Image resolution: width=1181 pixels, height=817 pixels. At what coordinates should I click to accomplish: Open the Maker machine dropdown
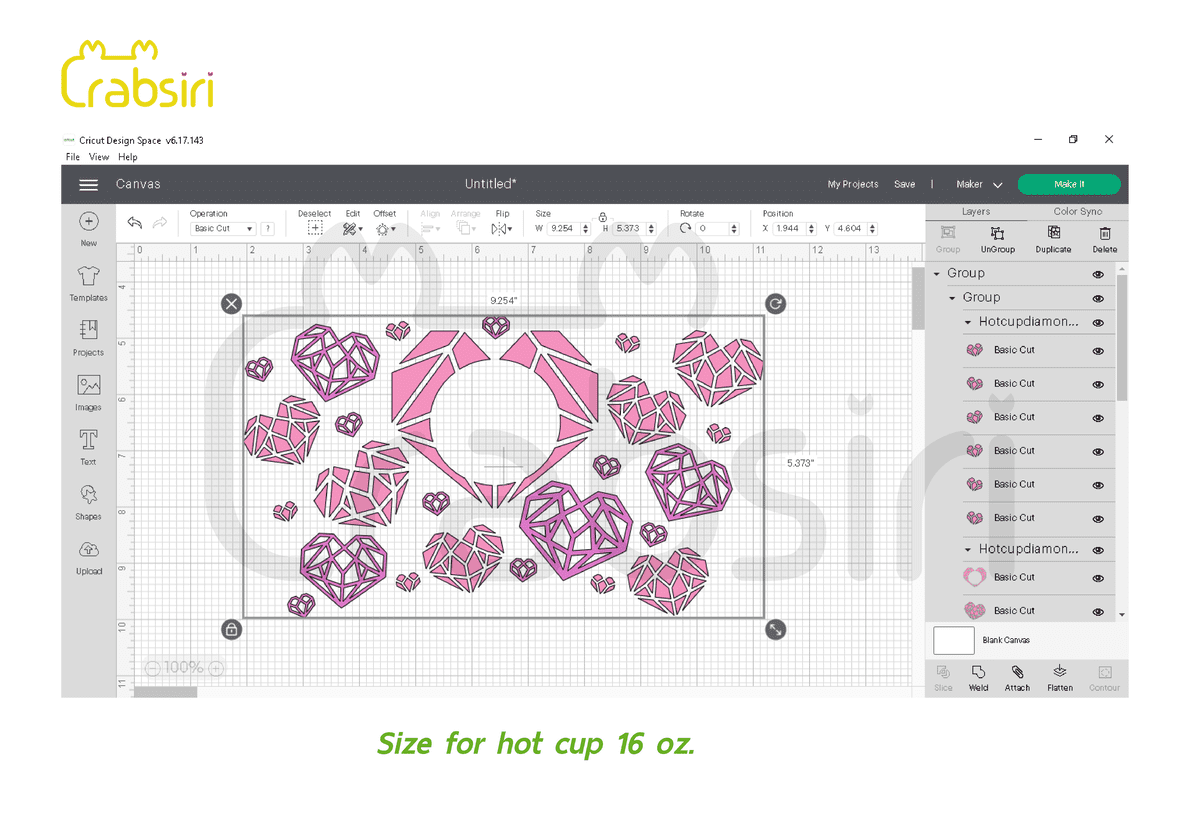coord(979,185)
